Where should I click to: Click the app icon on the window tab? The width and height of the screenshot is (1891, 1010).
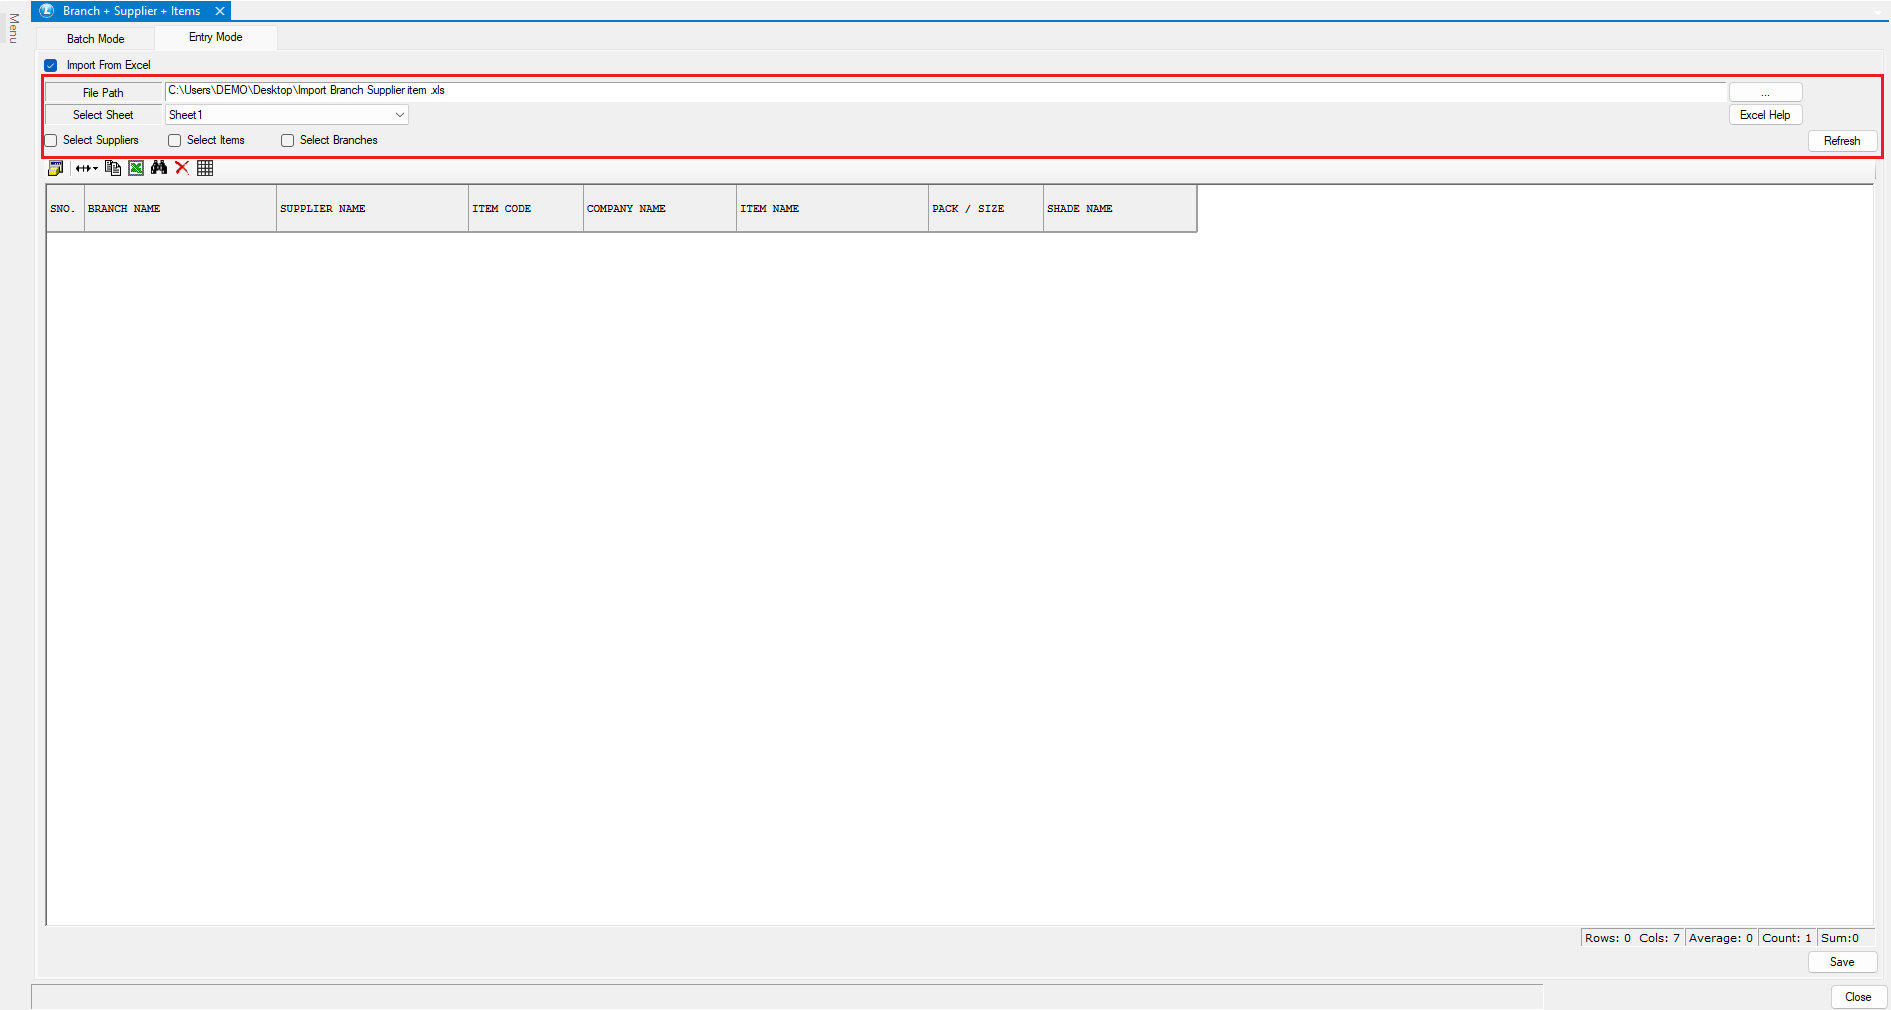point(47,11)
